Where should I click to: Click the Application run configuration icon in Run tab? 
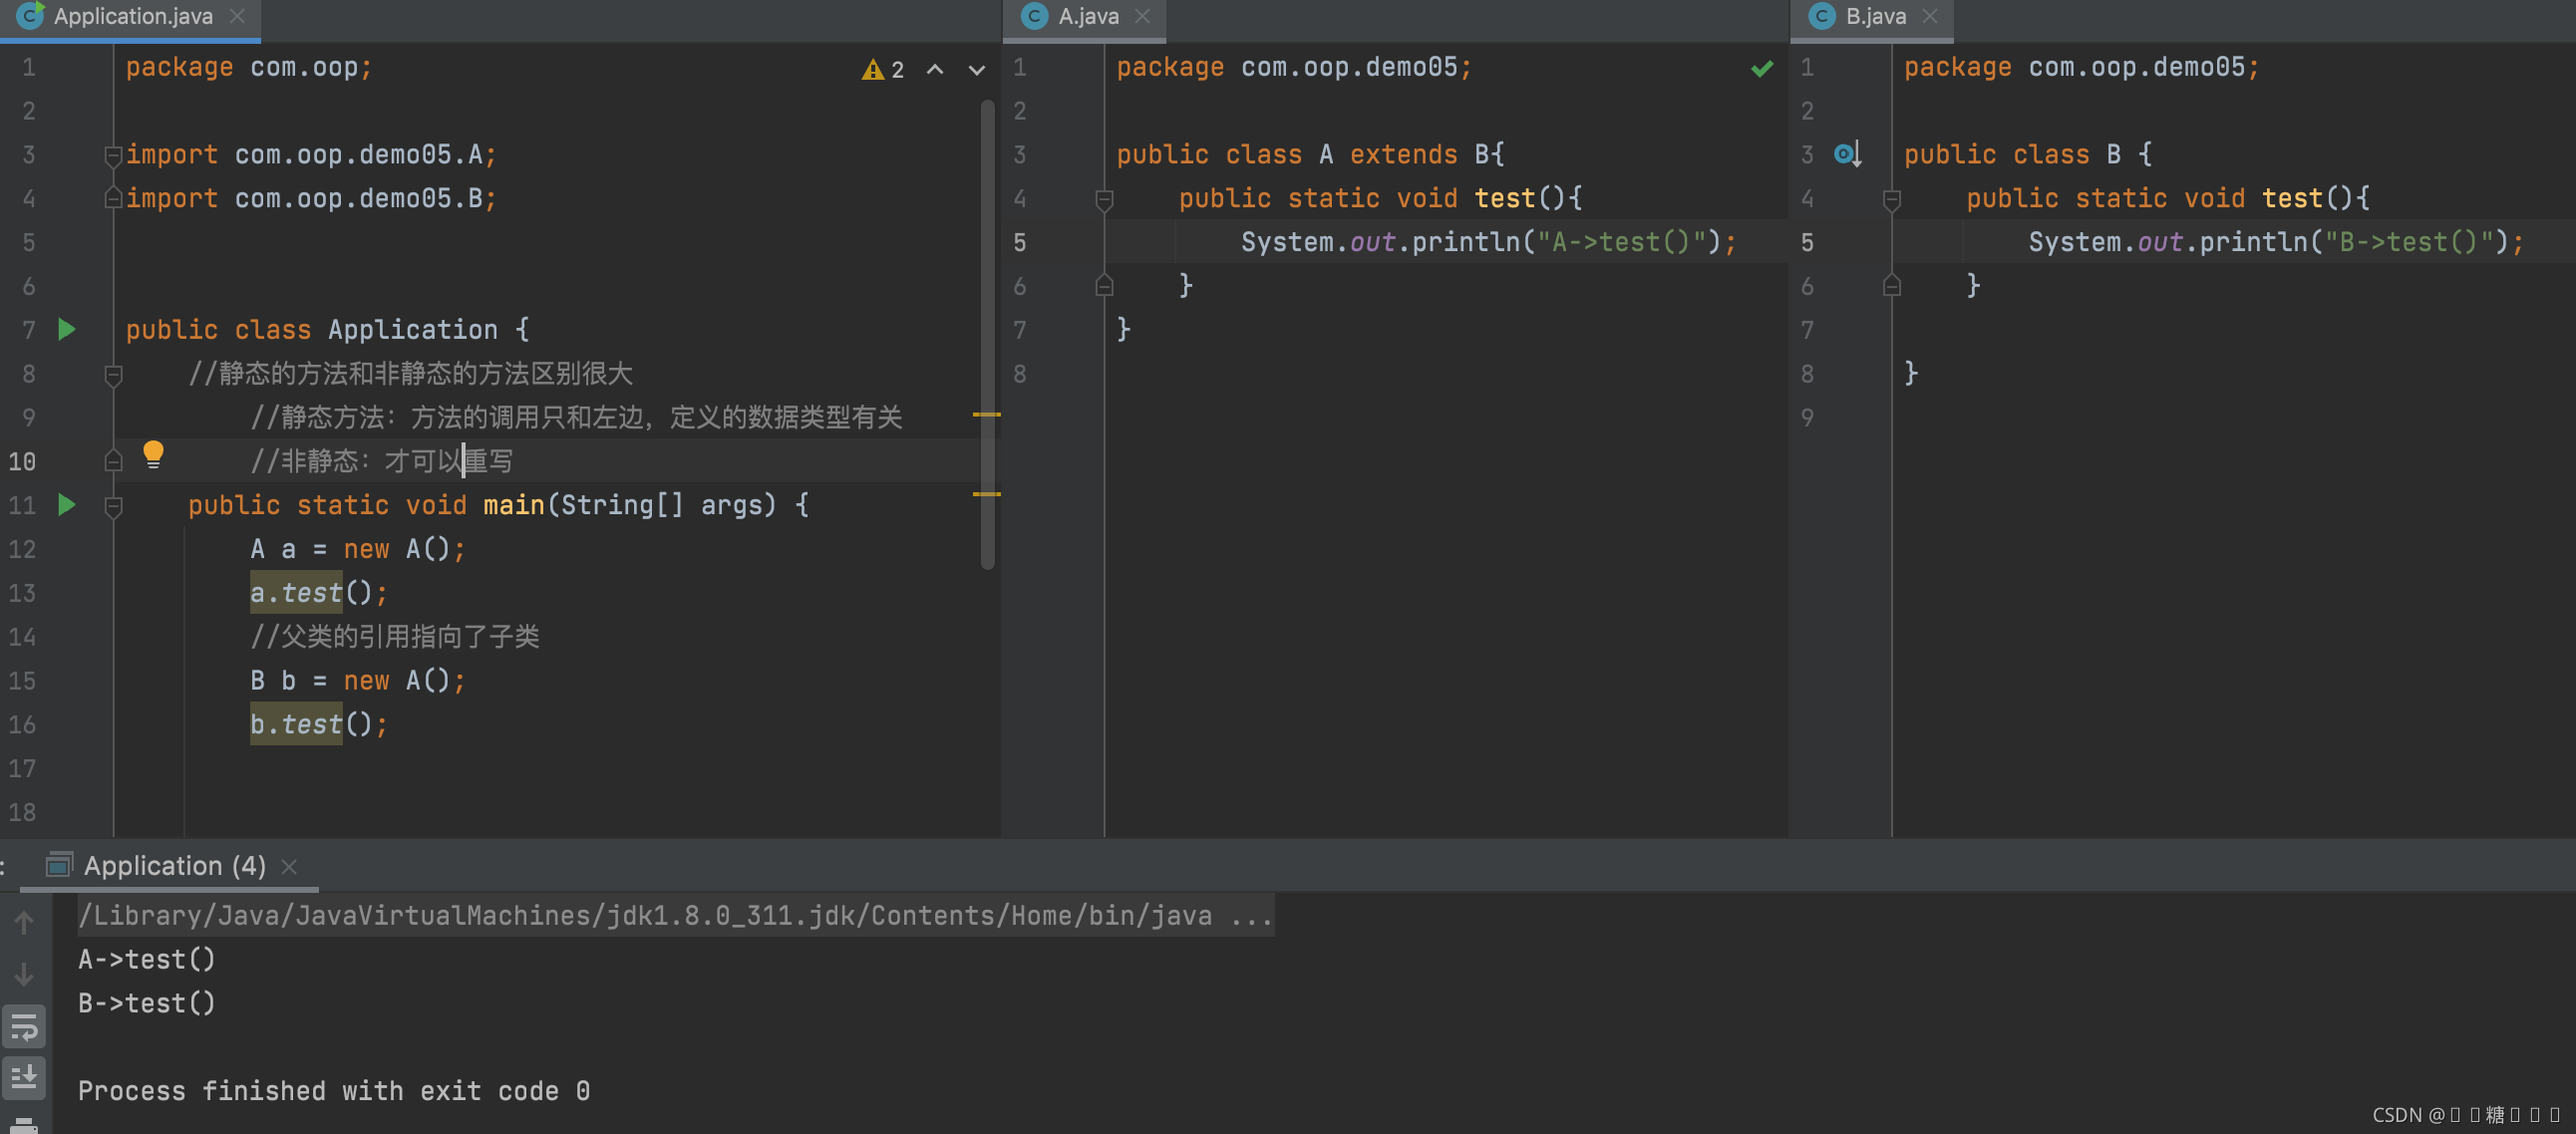59,864
